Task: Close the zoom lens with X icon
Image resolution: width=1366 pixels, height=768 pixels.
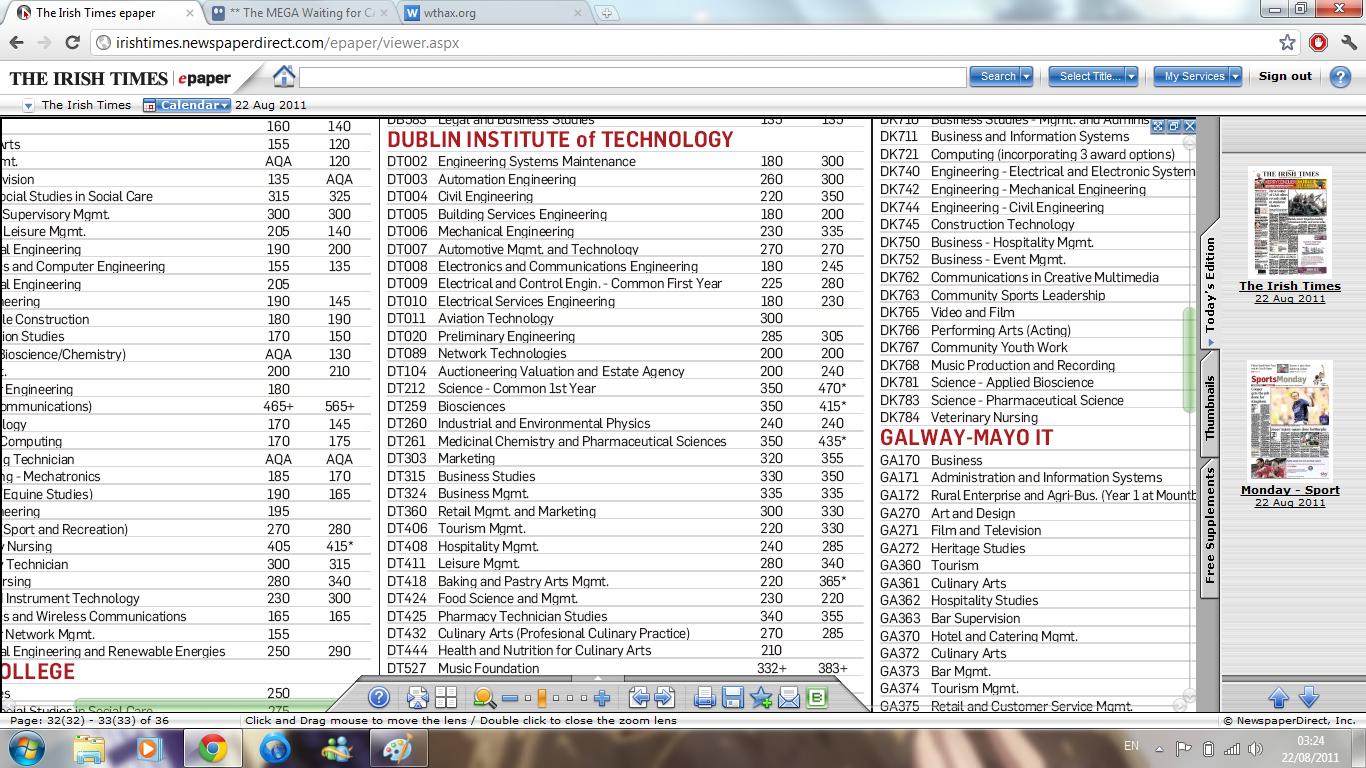Action: [1190, 126]
